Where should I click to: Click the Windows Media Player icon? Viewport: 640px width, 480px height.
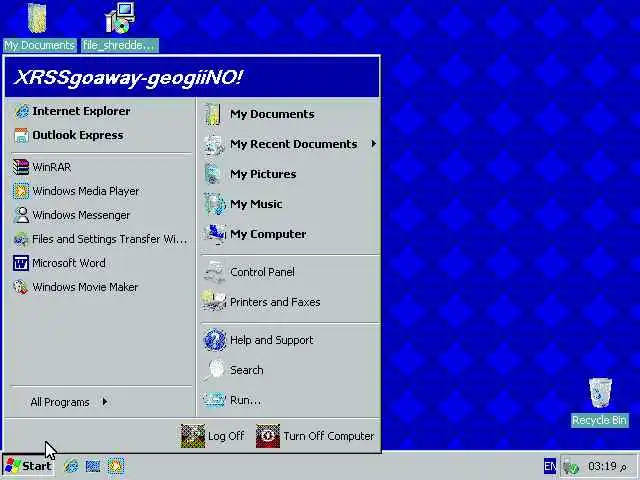(x=21, y=191)
